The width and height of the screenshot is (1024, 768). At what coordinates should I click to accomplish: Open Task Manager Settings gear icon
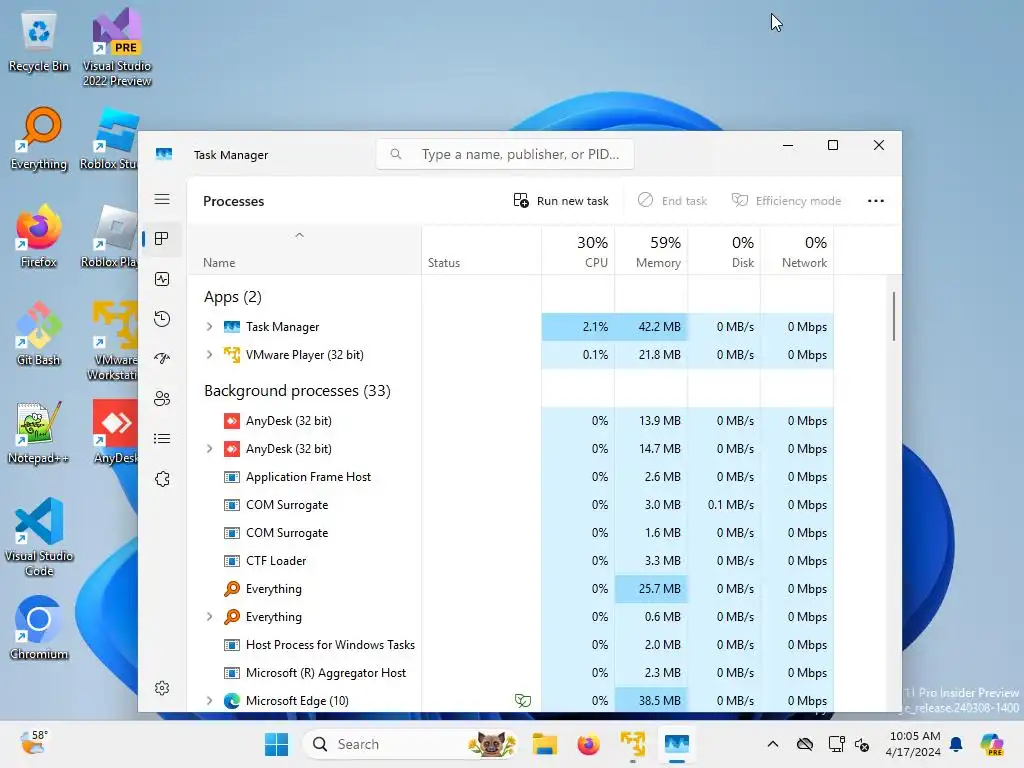coord(162,688)
